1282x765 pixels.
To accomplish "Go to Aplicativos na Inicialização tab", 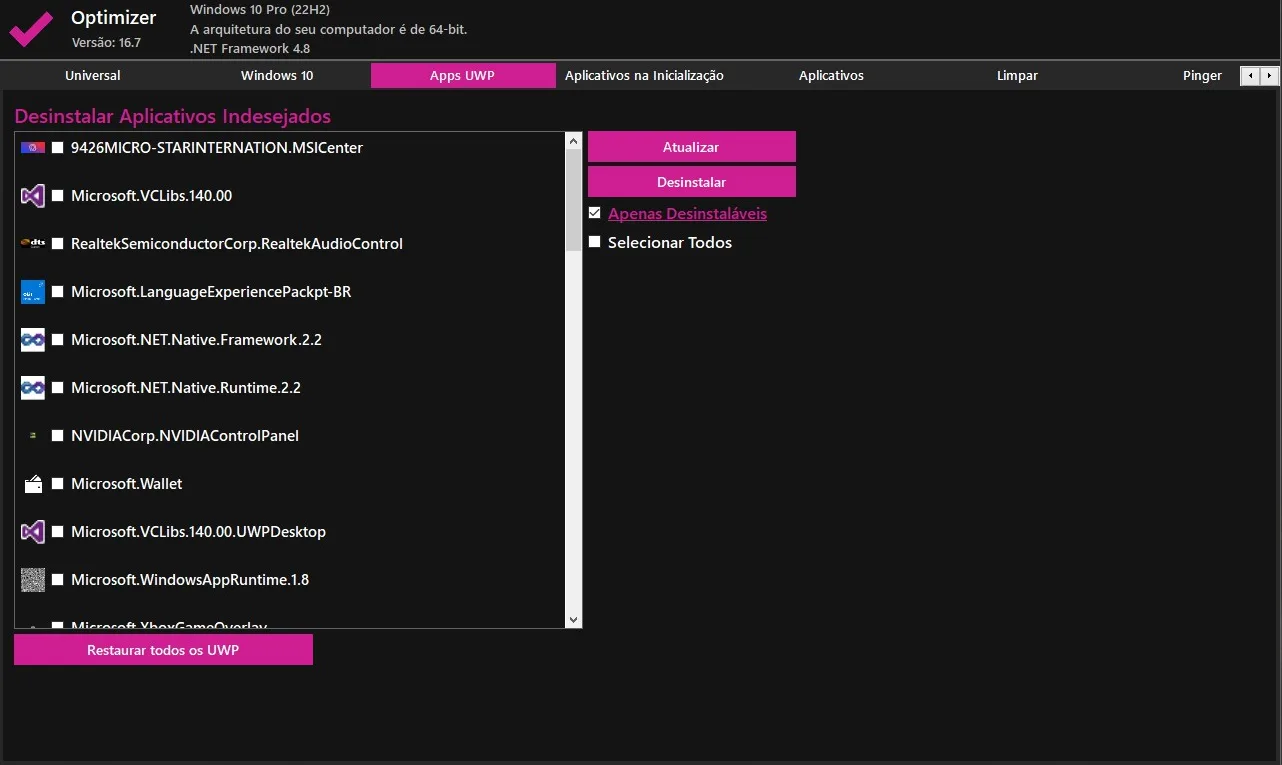I will (x=644, y=76).
